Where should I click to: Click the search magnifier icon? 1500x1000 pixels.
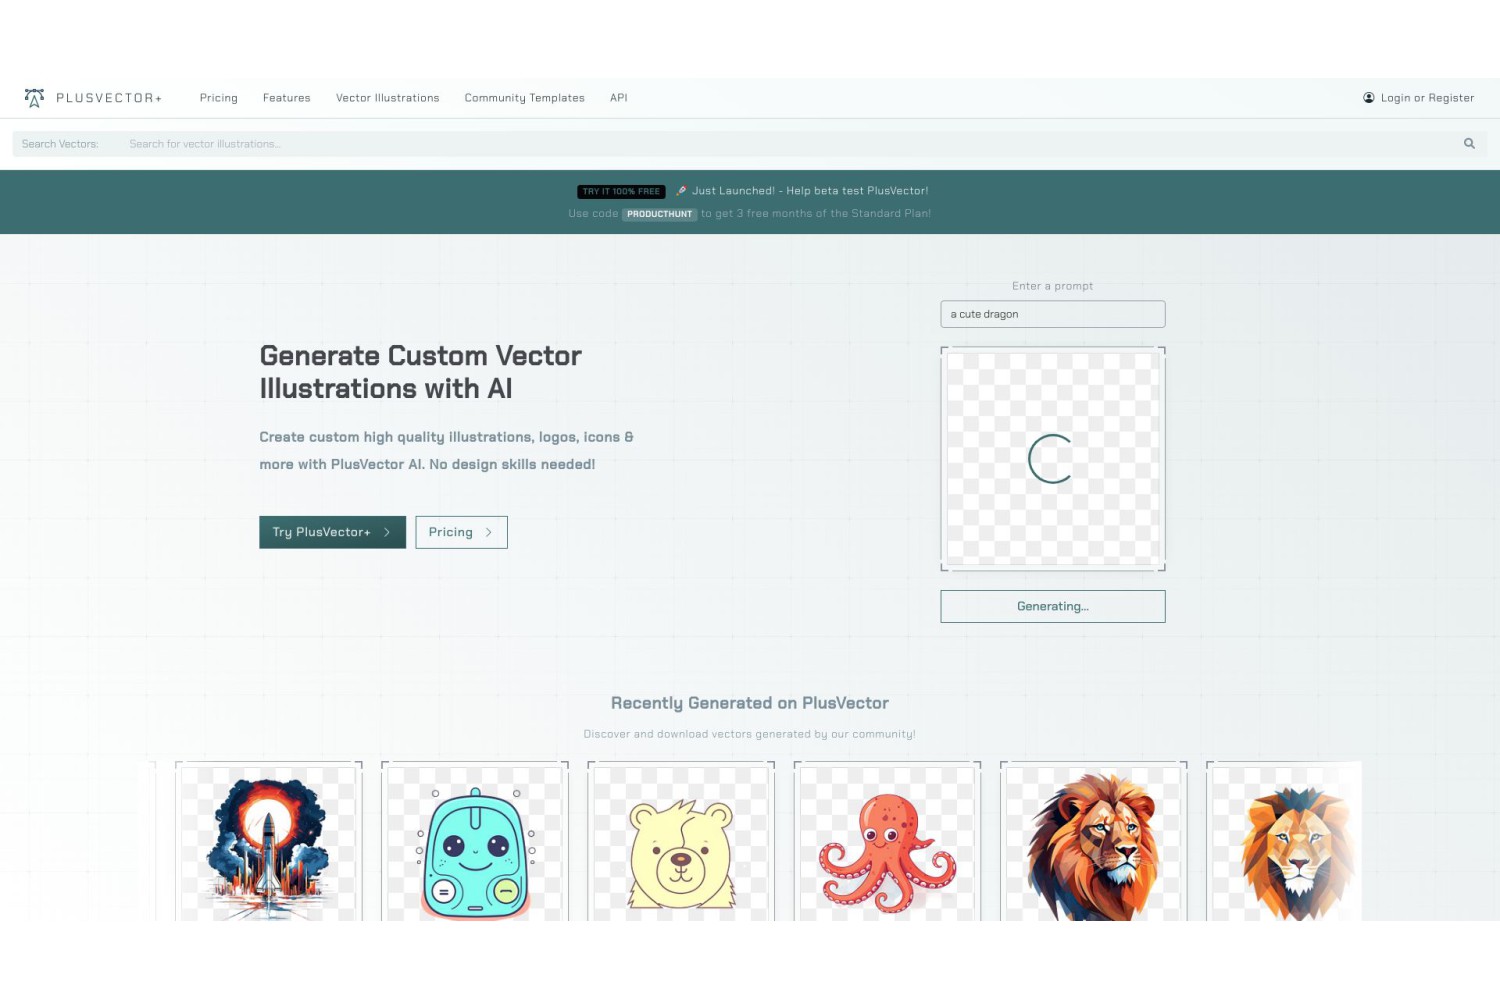point(1469,143)
